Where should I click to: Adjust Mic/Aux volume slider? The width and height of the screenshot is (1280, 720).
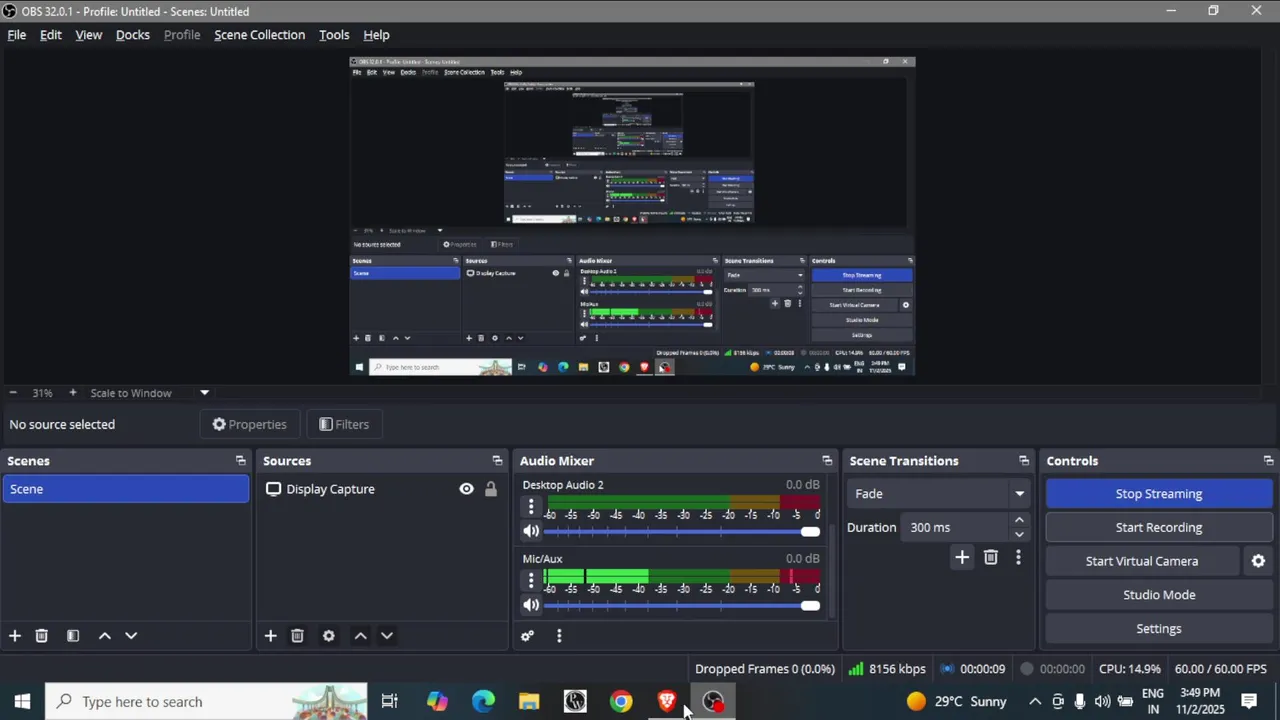[682, 605]
